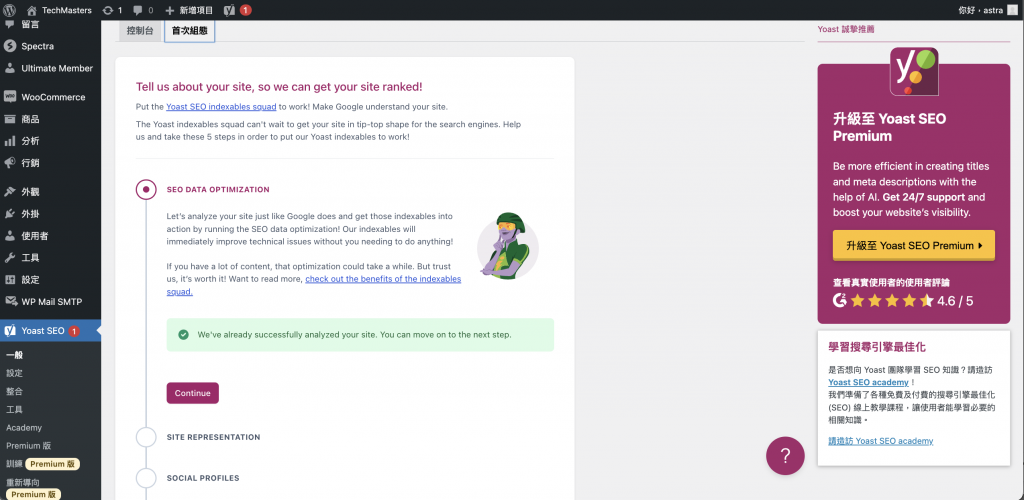Click the green success checkmark icon

pyautogui.click(x=184, y=335)
